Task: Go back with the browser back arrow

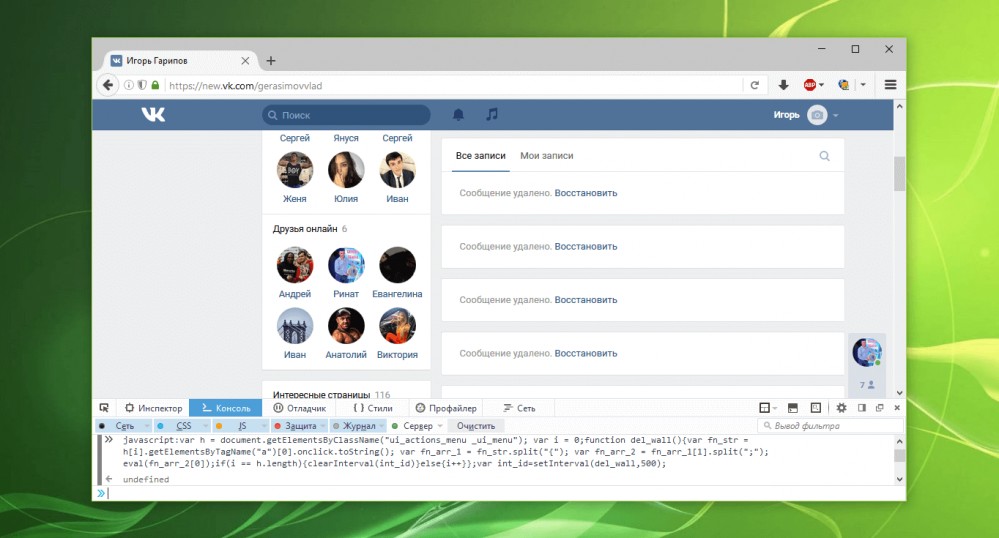Action: (108, 85)
